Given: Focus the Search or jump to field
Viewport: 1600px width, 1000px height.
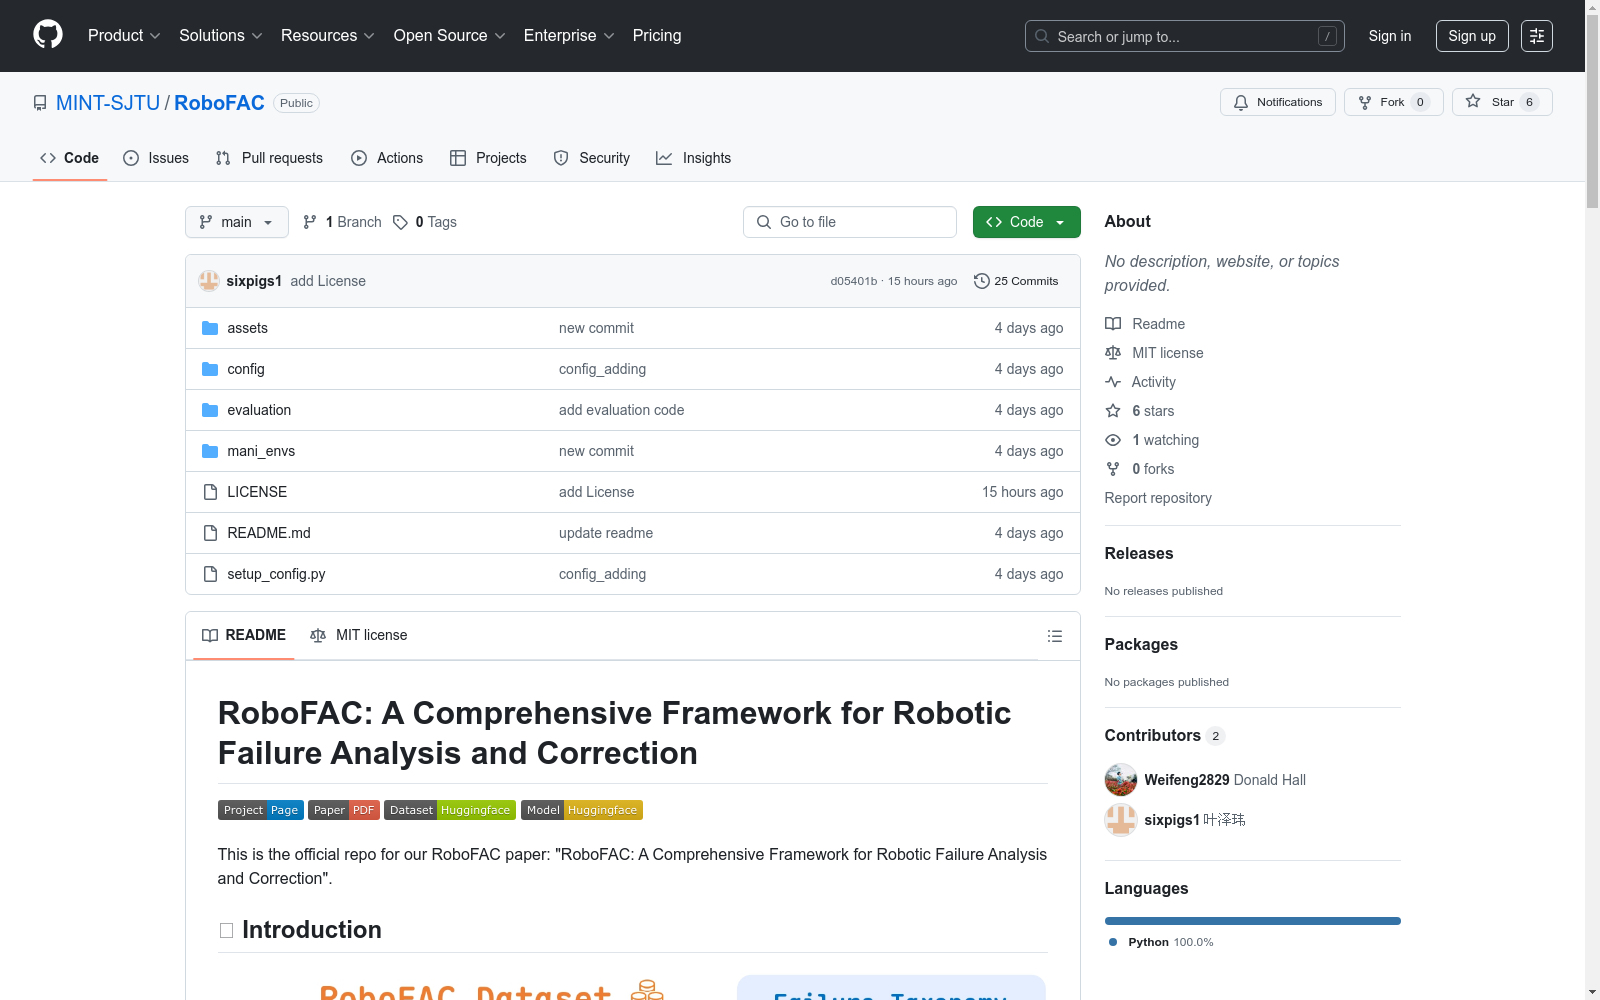Looking at the screenshot, I should [x=1185, y=36].
